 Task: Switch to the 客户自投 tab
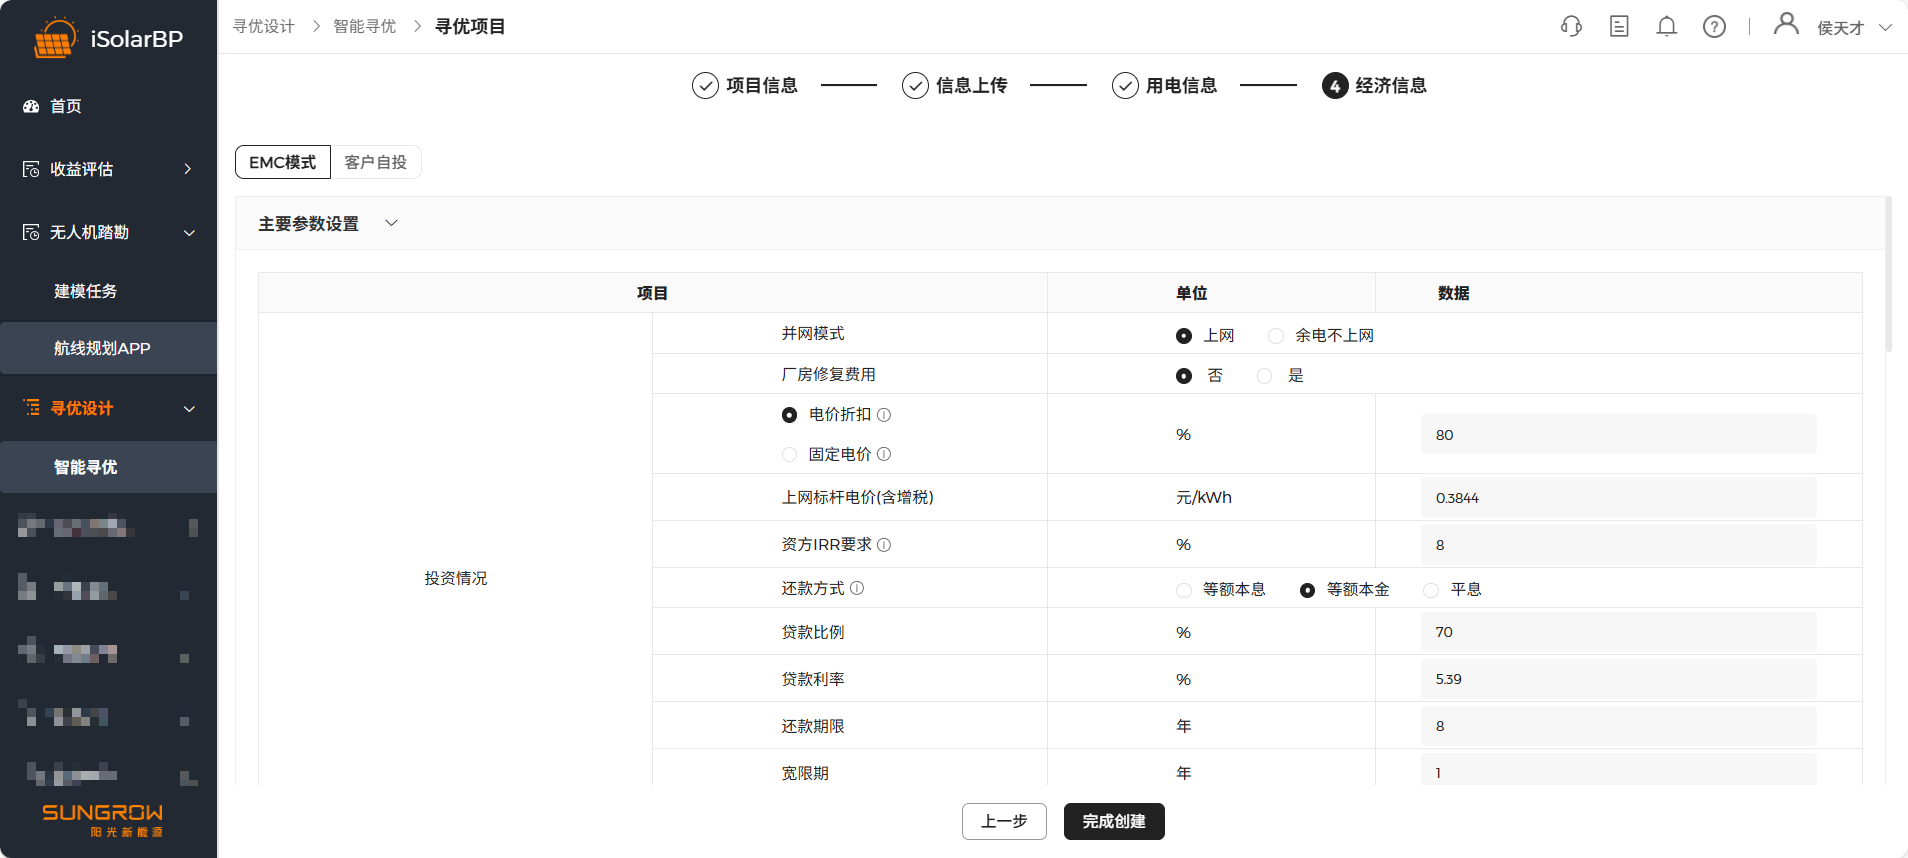[x=375, y=162]
